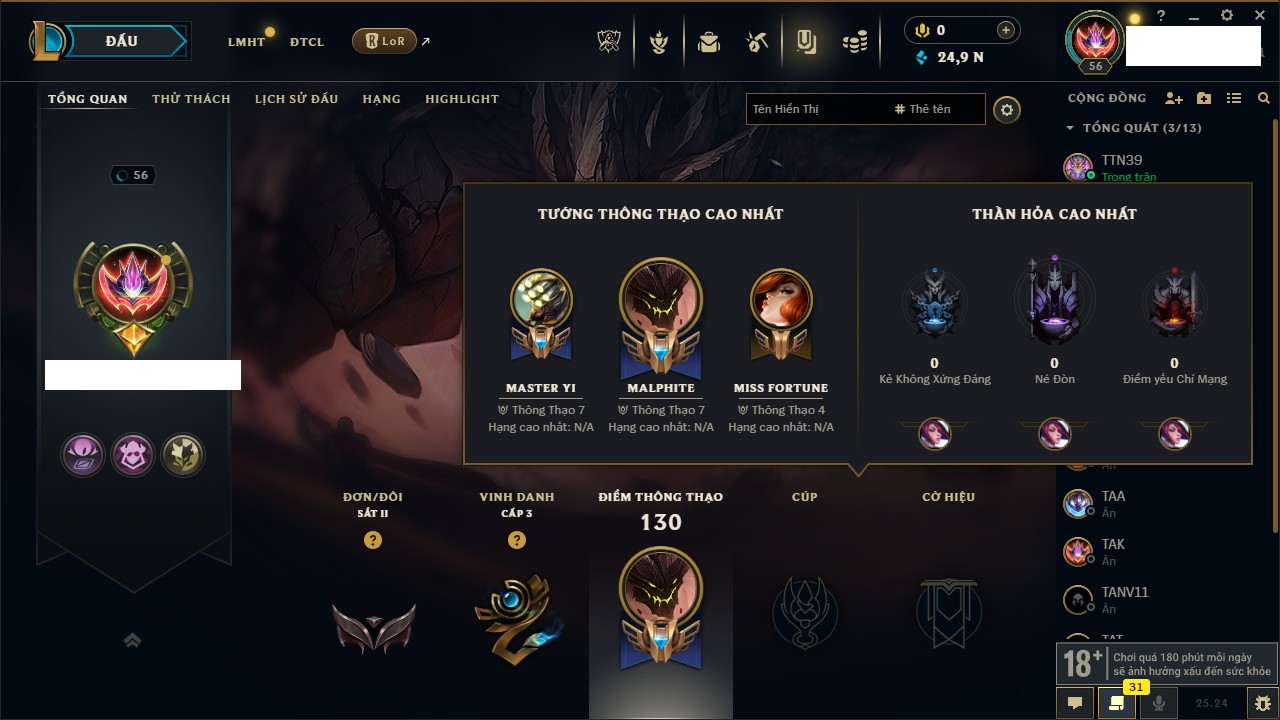Open the profile search settings gear
Viewport: 1280px width, 720px height.
1007,110
